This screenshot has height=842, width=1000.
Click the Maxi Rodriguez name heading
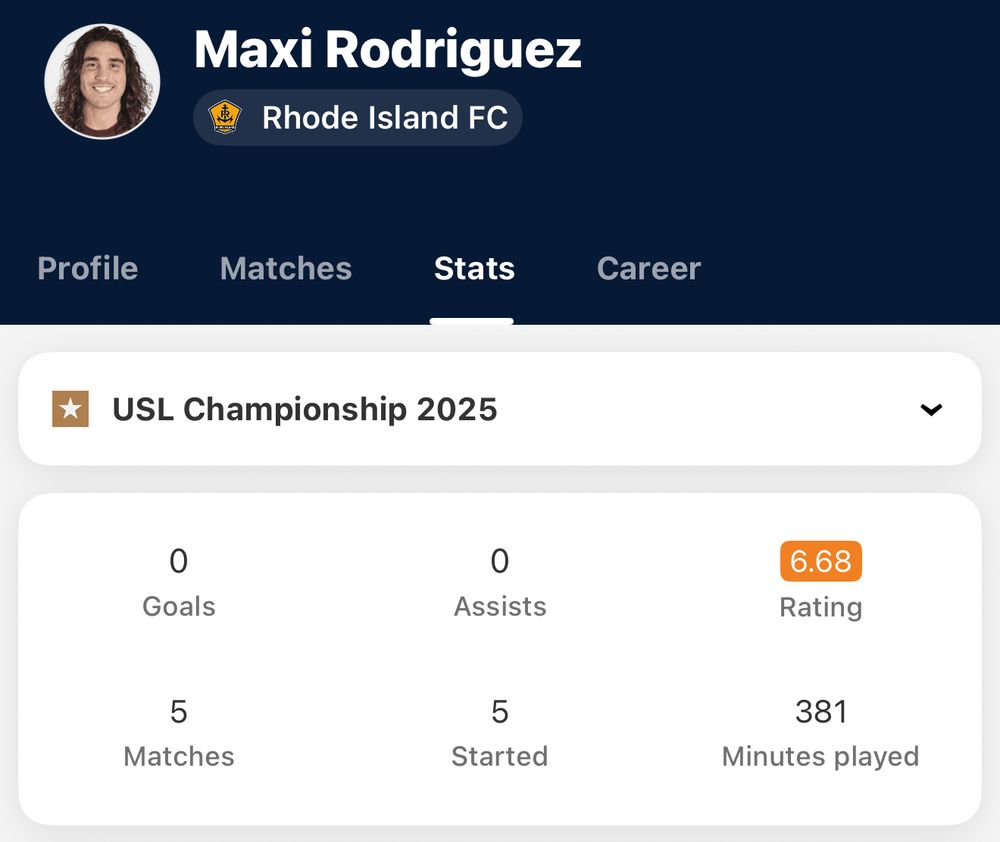tap(388, 49)
